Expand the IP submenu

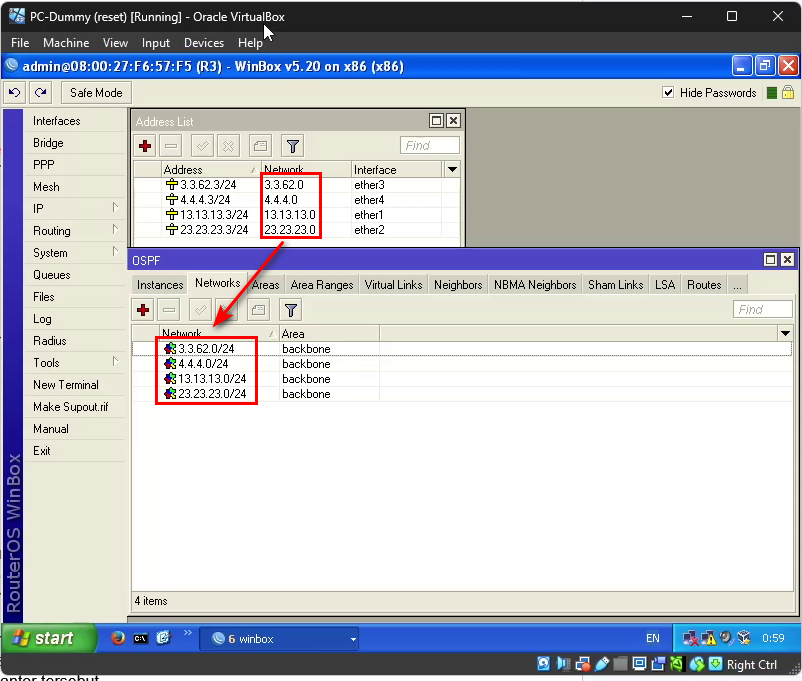[x=116, y=208]
